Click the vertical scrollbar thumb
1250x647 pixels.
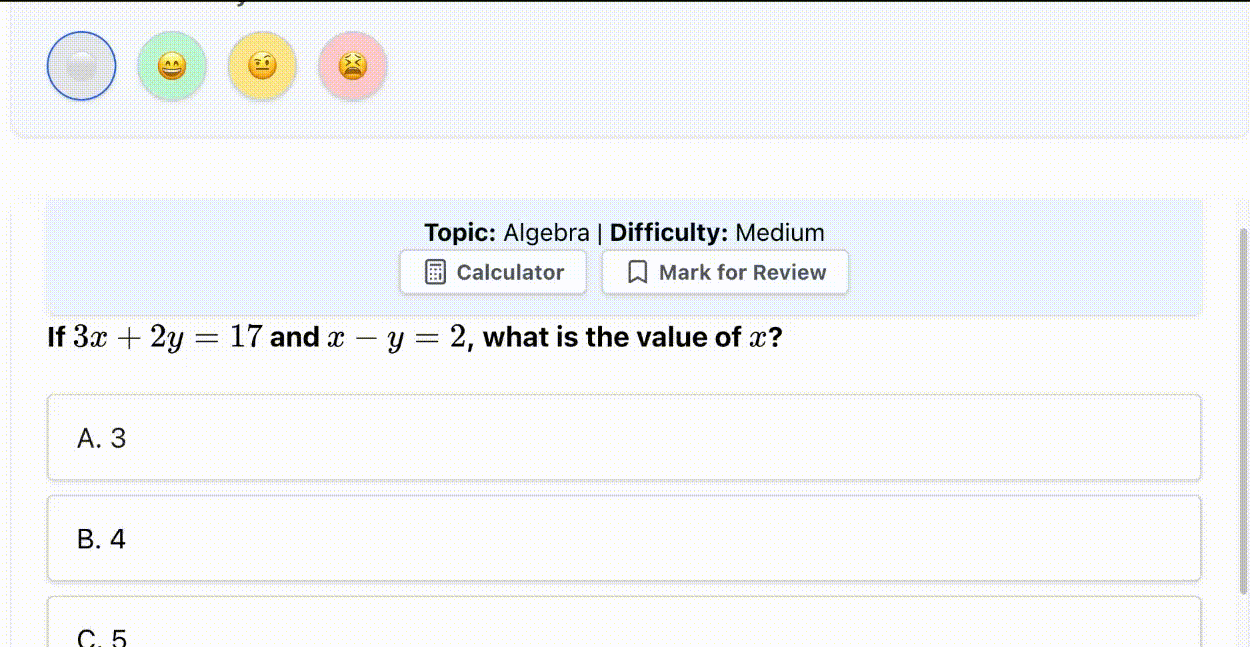(1243, 410)
